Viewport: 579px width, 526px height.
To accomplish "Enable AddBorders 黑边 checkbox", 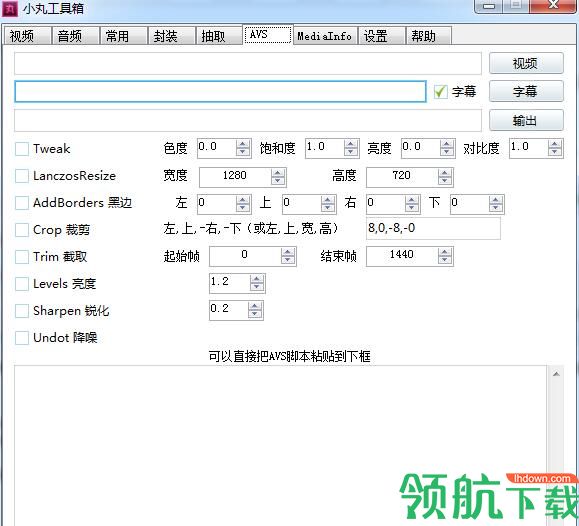I will [22, 203].
